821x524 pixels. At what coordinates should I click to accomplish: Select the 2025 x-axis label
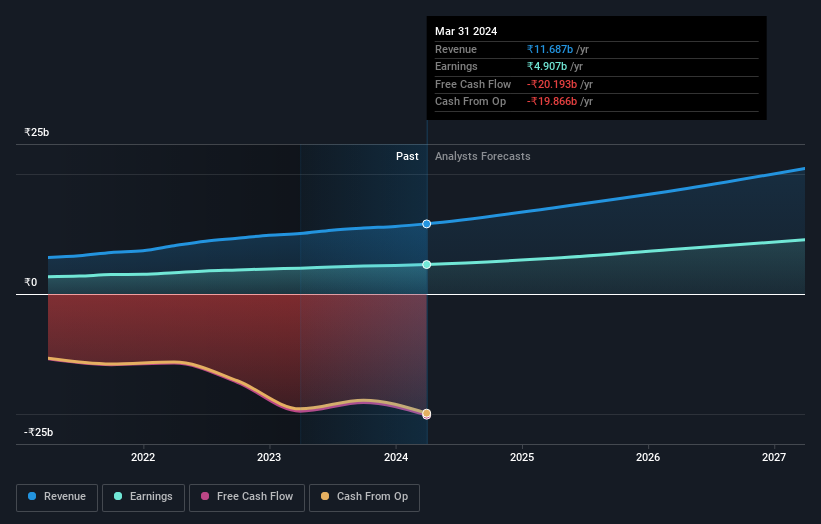tap(522, 458)
